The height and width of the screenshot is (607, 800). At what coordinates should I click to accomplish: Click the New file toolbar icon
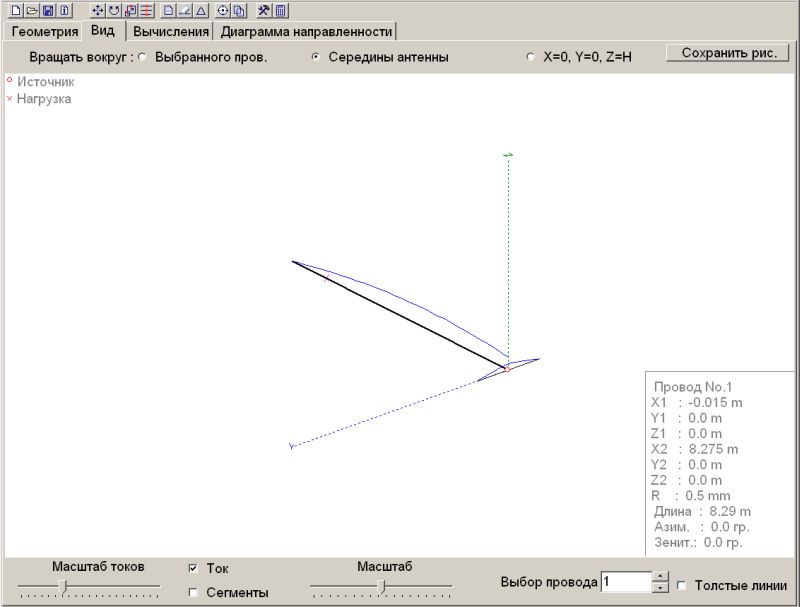pyautogui.click(x=15, y=10)
